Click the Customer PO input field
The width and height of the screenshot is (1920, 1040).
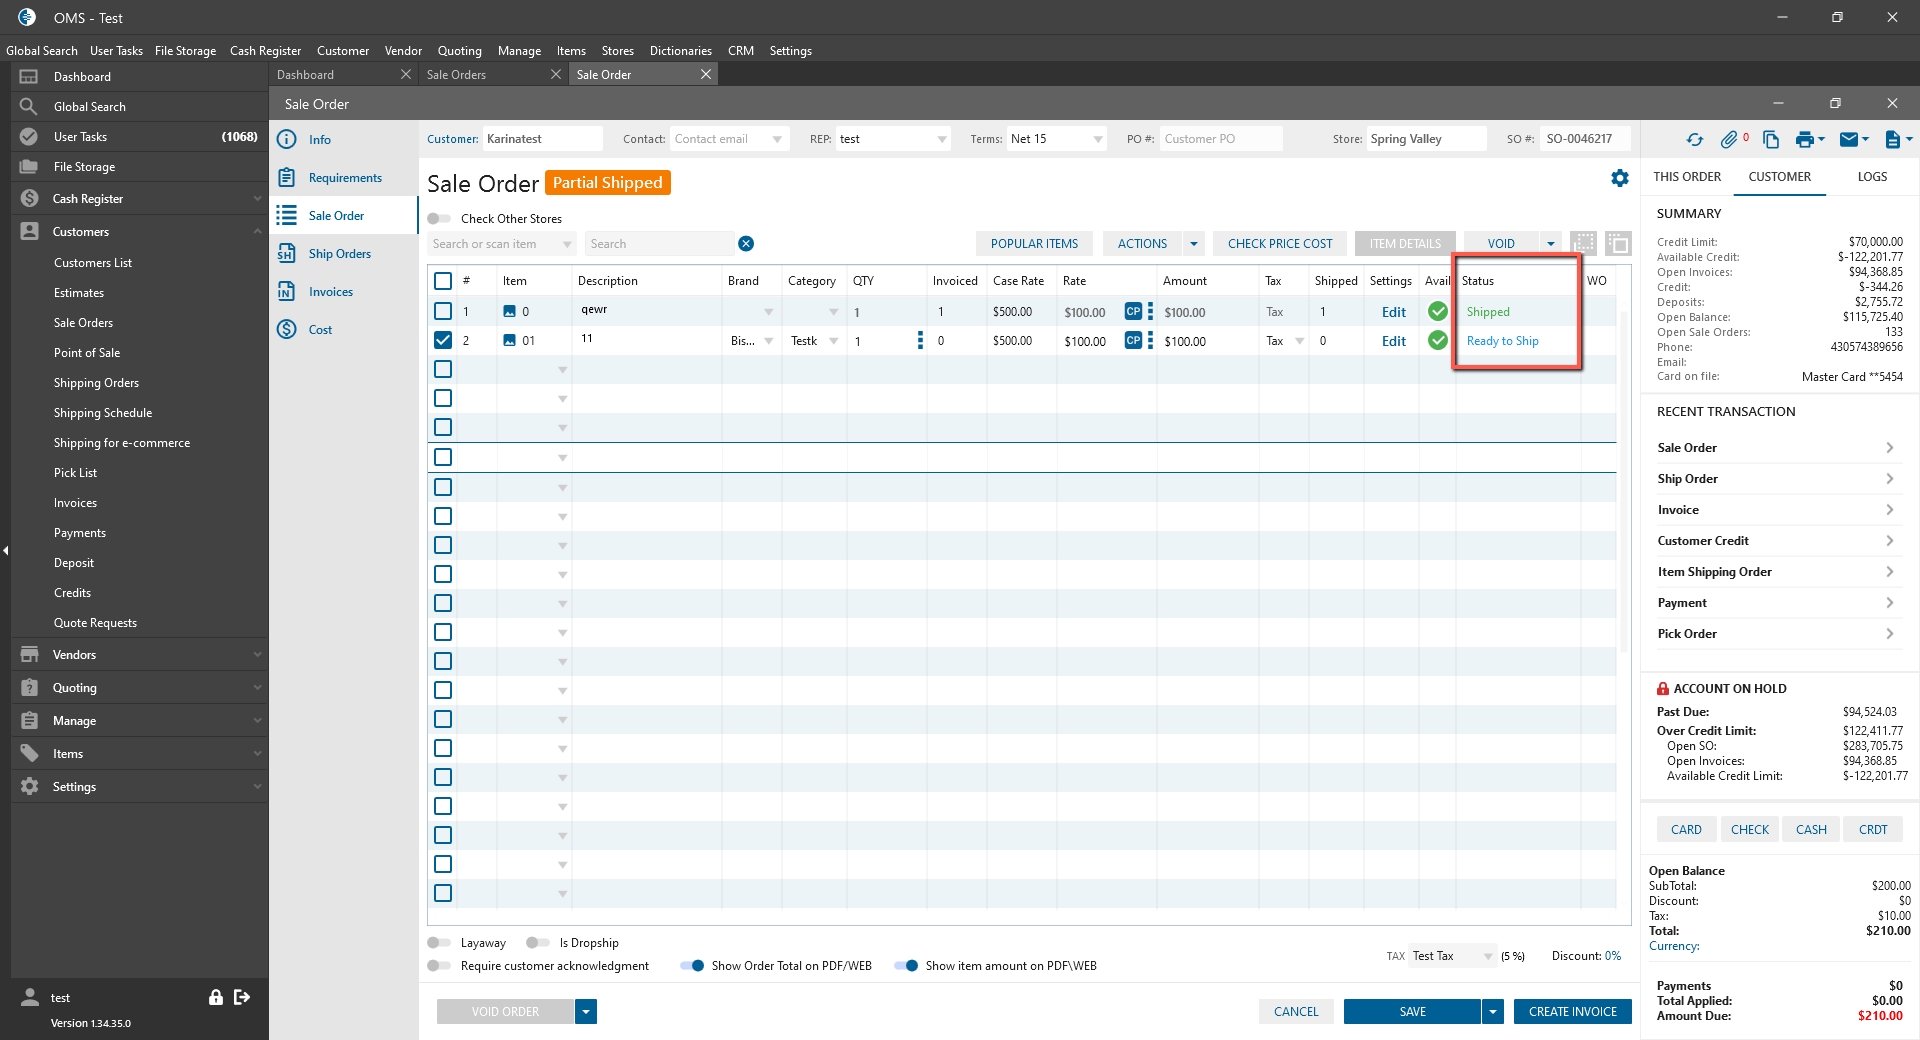1219,139
